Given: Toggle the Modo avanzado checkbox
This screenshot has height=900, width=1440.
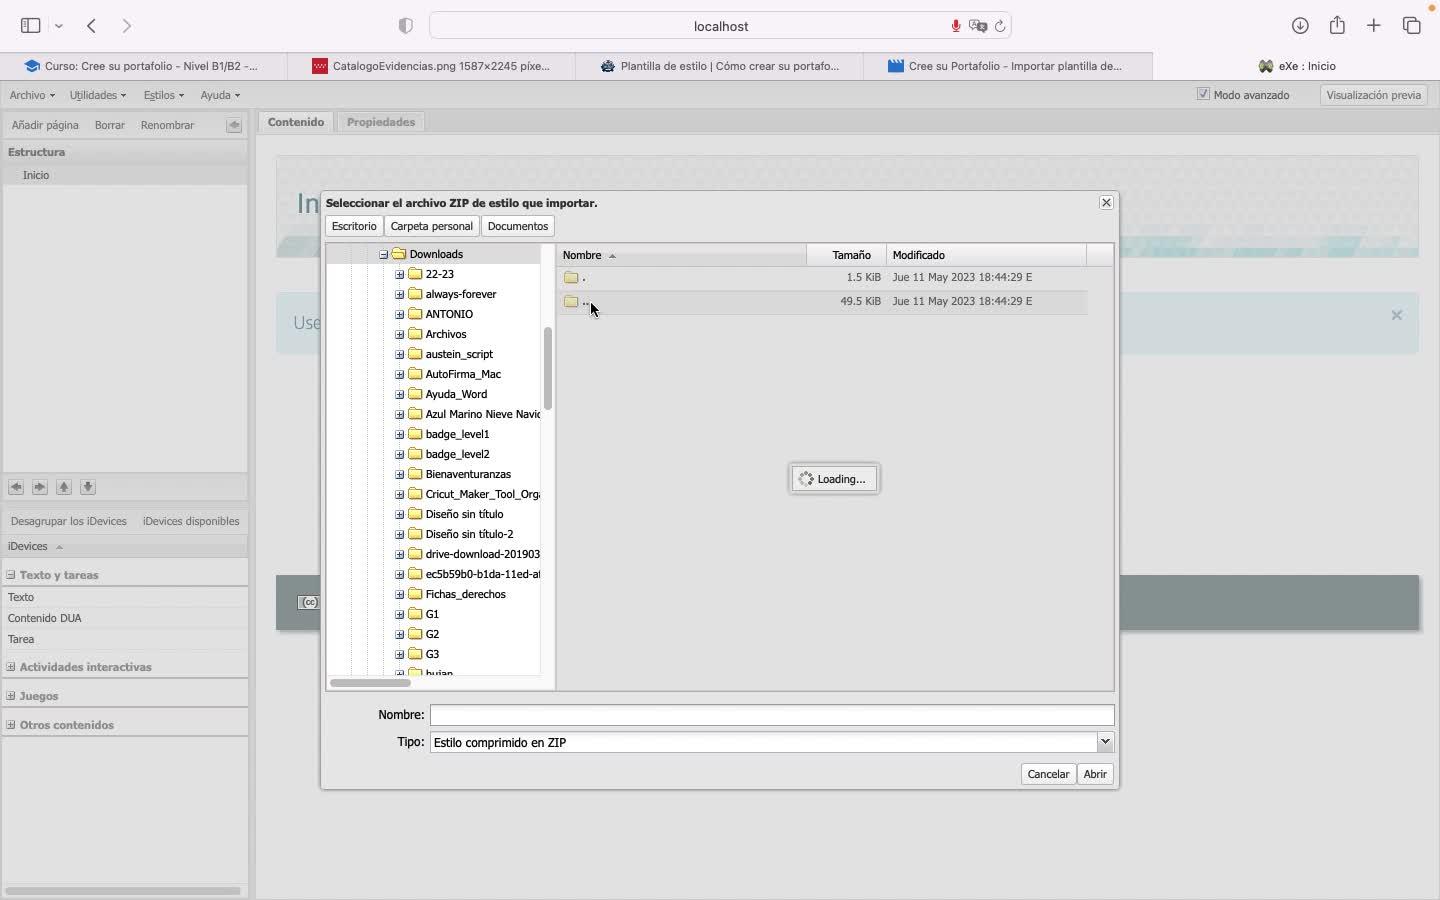Looking at the screenshot, I should [1203, 94].
